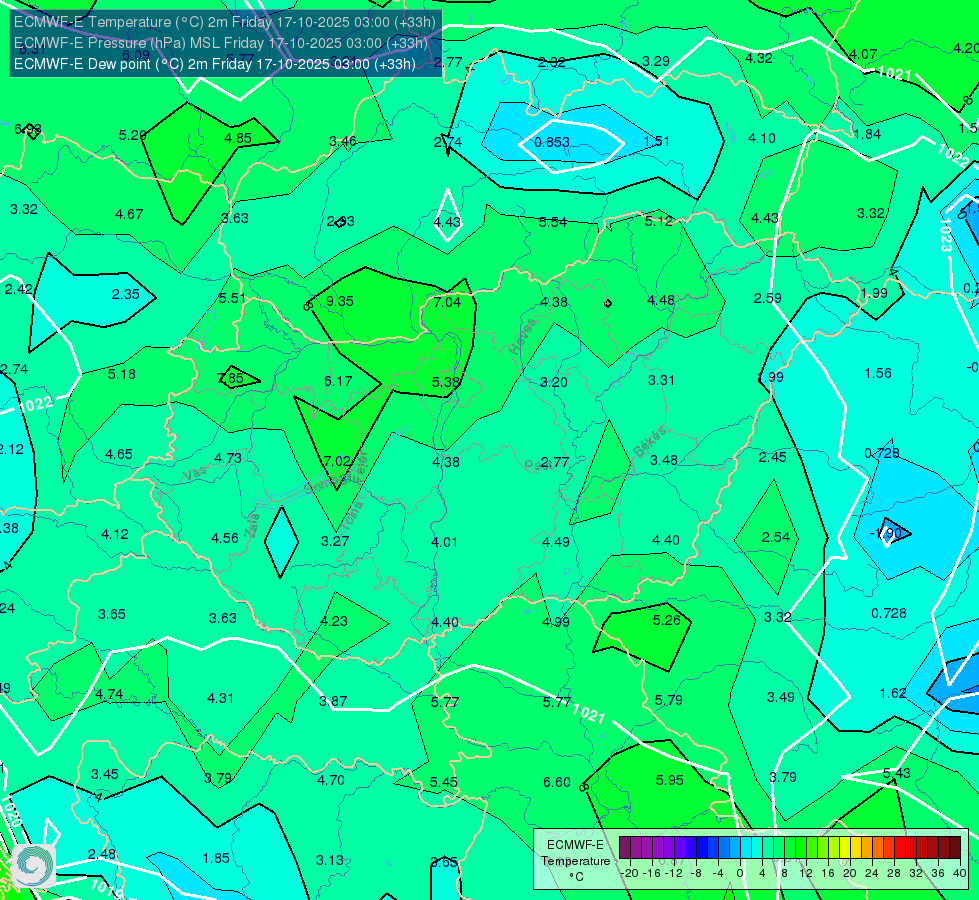Click the 5.26 temperature value
The image size is (979, 900).
pos(666,620)
